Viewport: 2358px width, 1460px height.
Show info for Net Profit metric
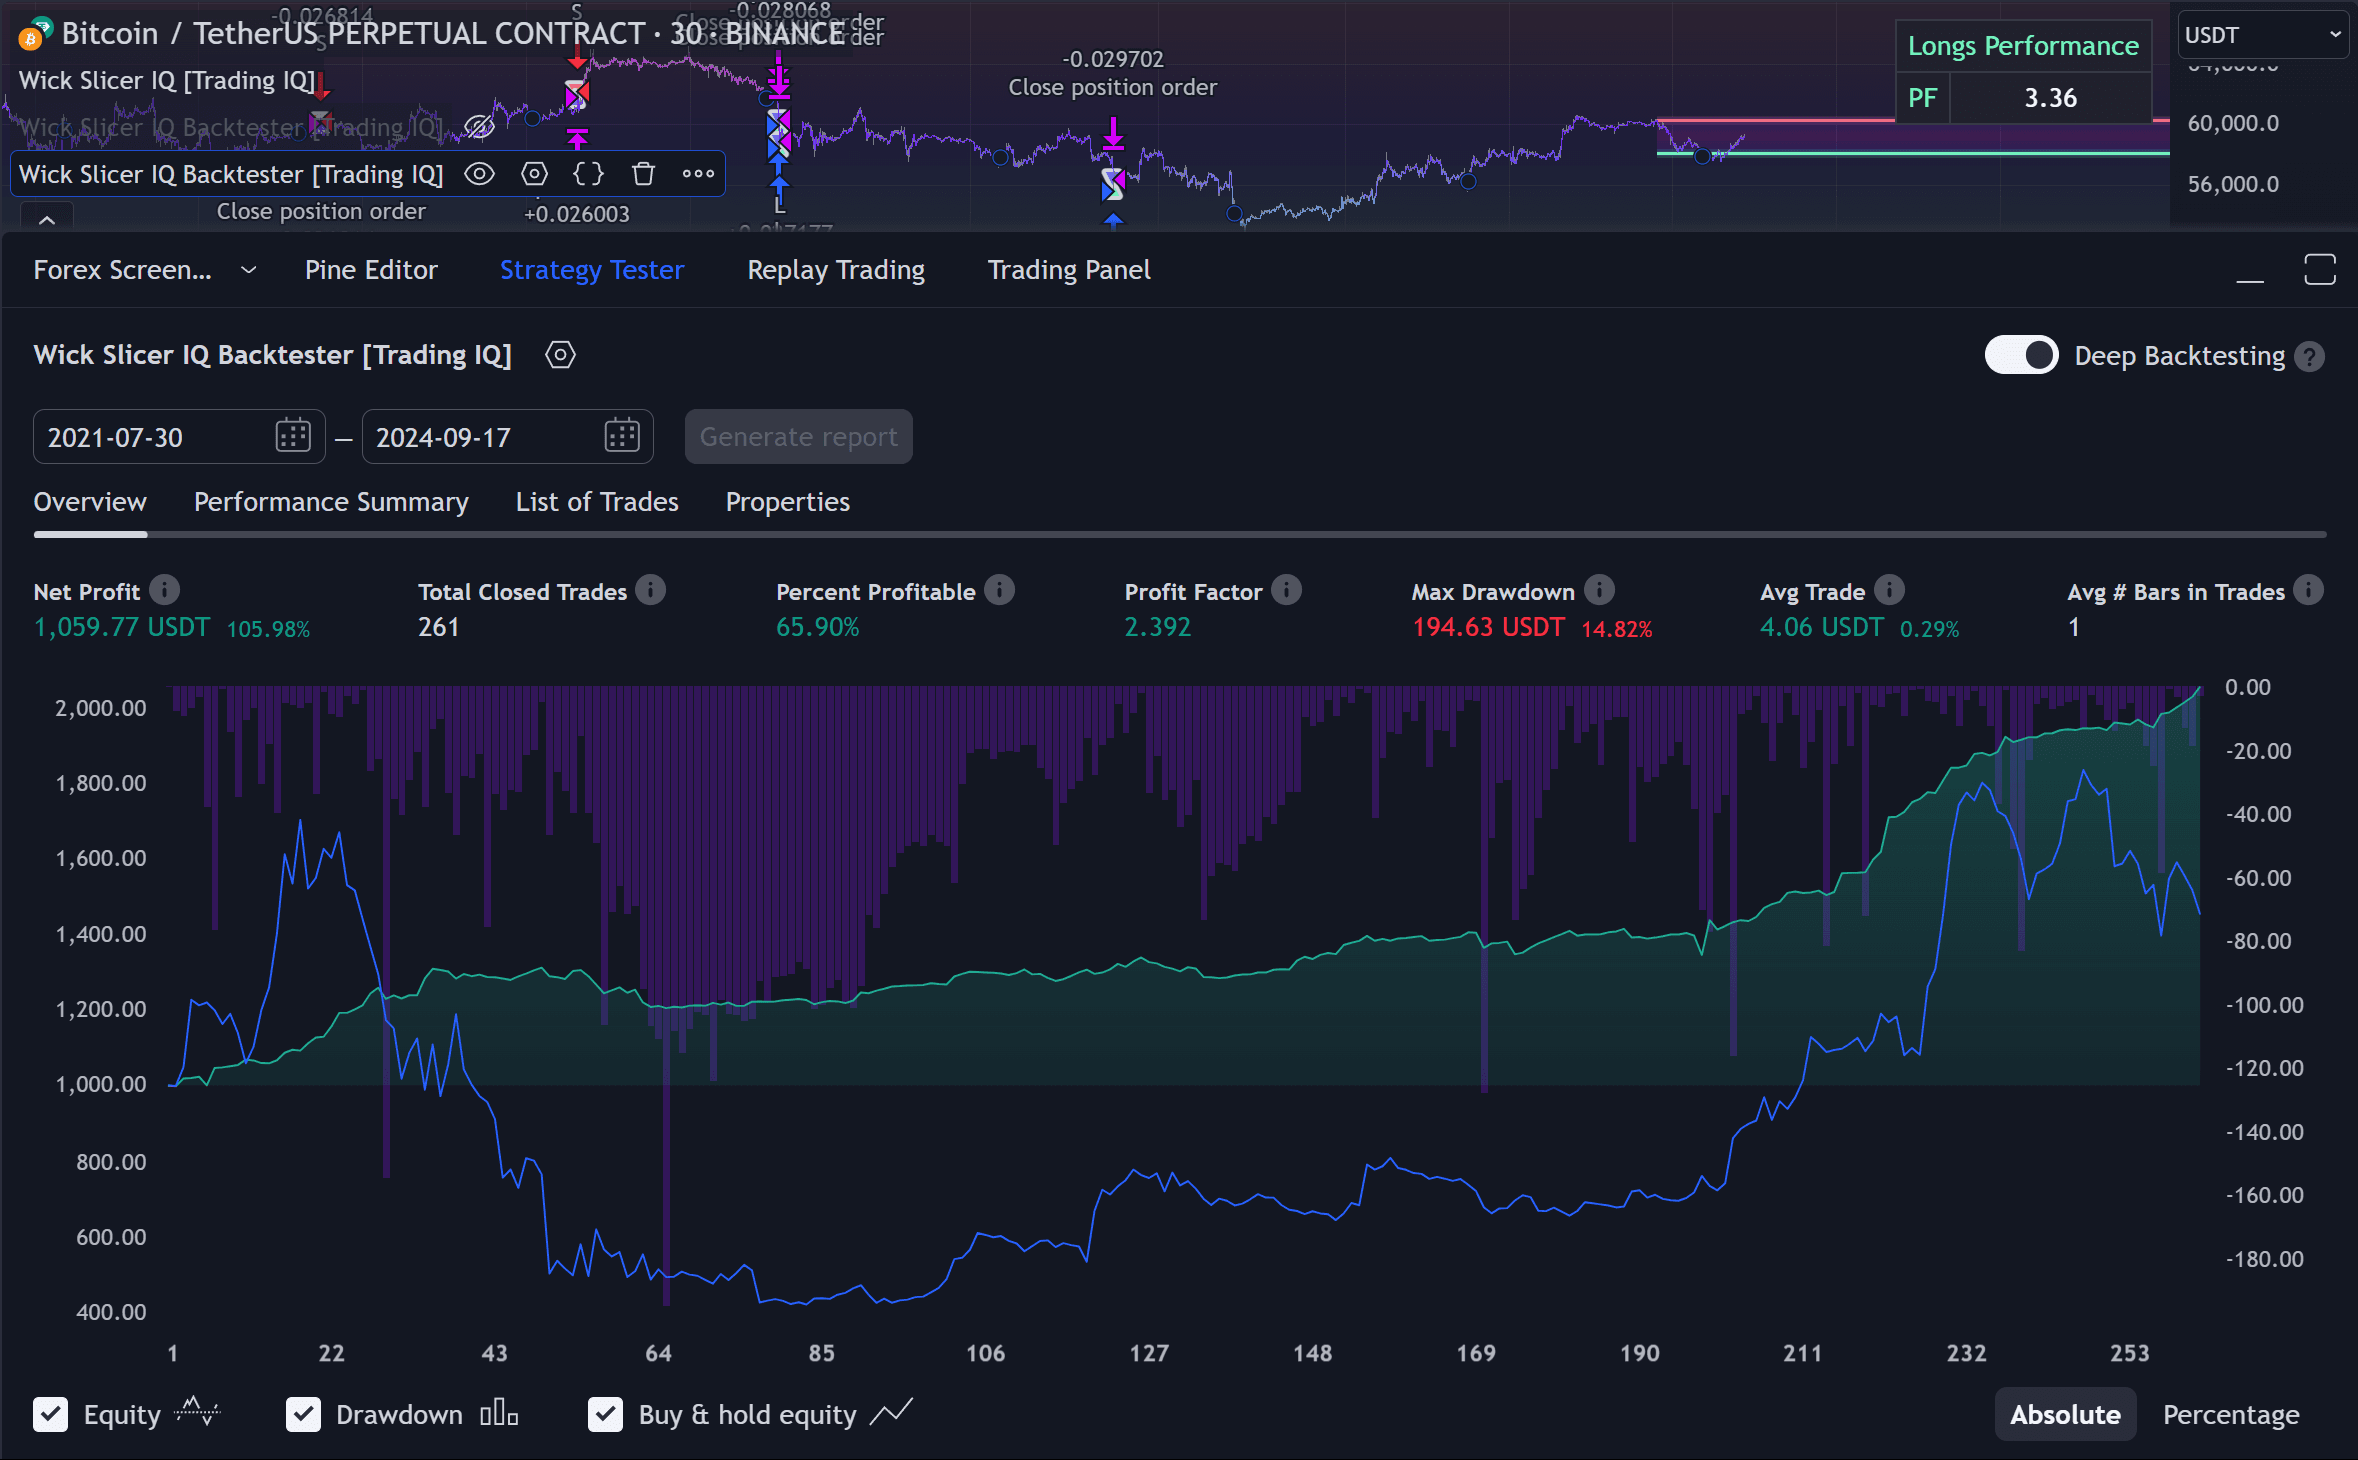click(165, 591)
